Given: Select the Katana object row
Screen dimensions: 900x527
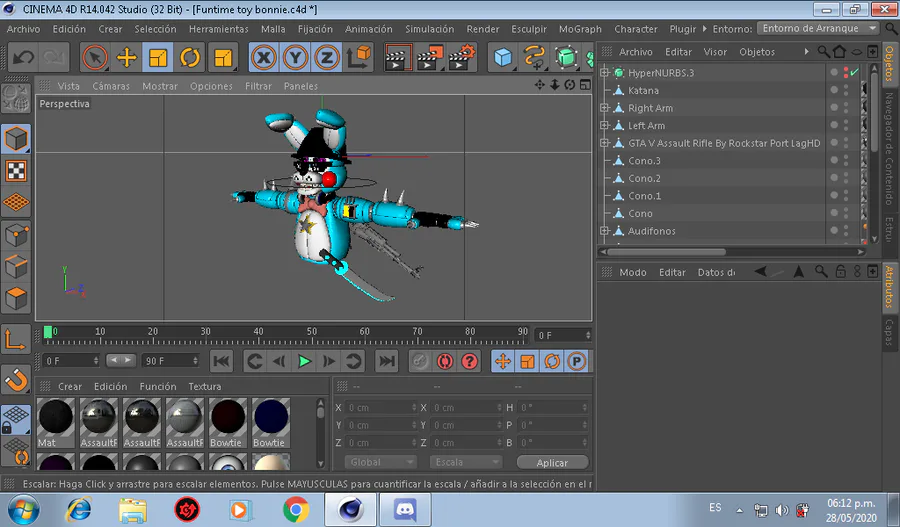Looking at the screenshot, I should (643, 90).
